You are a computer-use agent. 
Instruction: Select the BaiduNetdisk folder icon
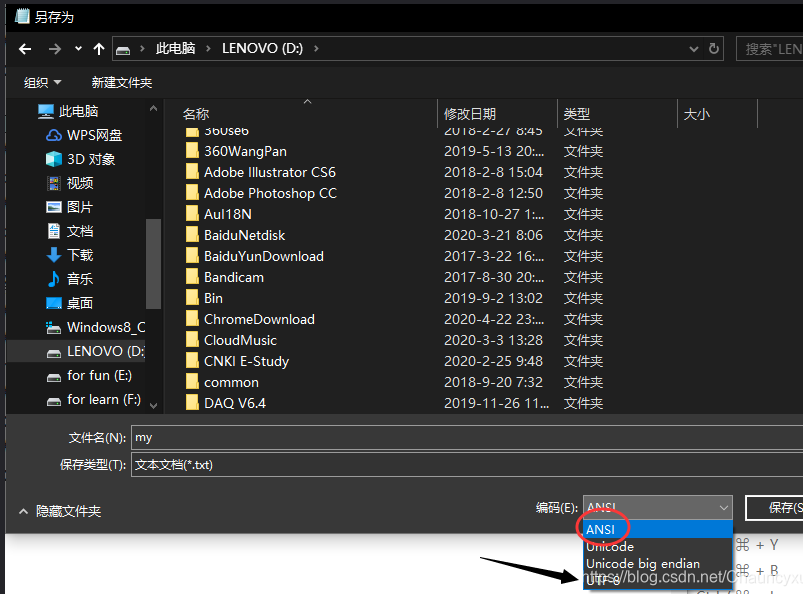[192, 235]
